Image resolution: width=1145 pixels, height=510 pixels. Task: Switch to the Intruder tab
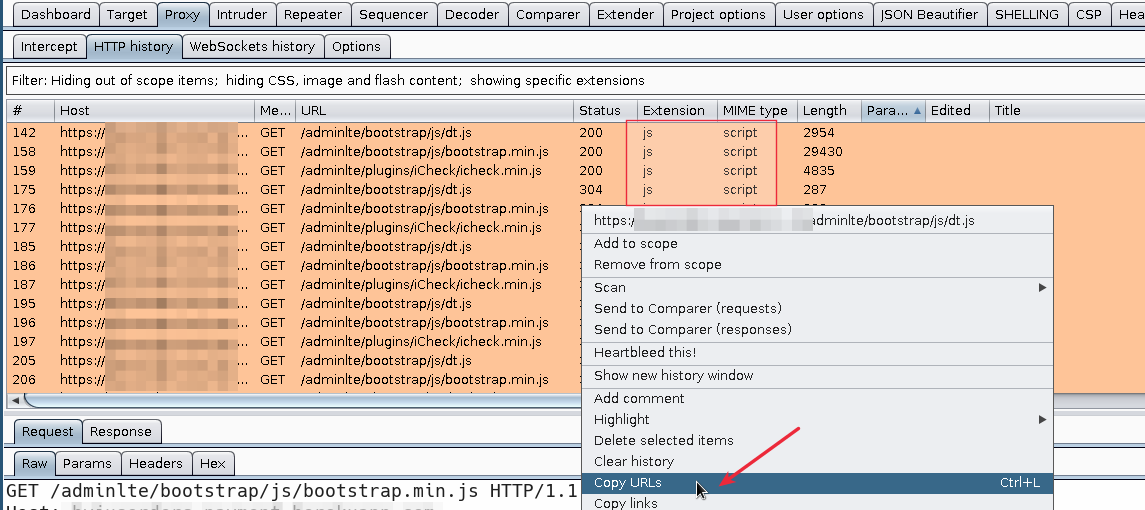(x=241, y=14)
